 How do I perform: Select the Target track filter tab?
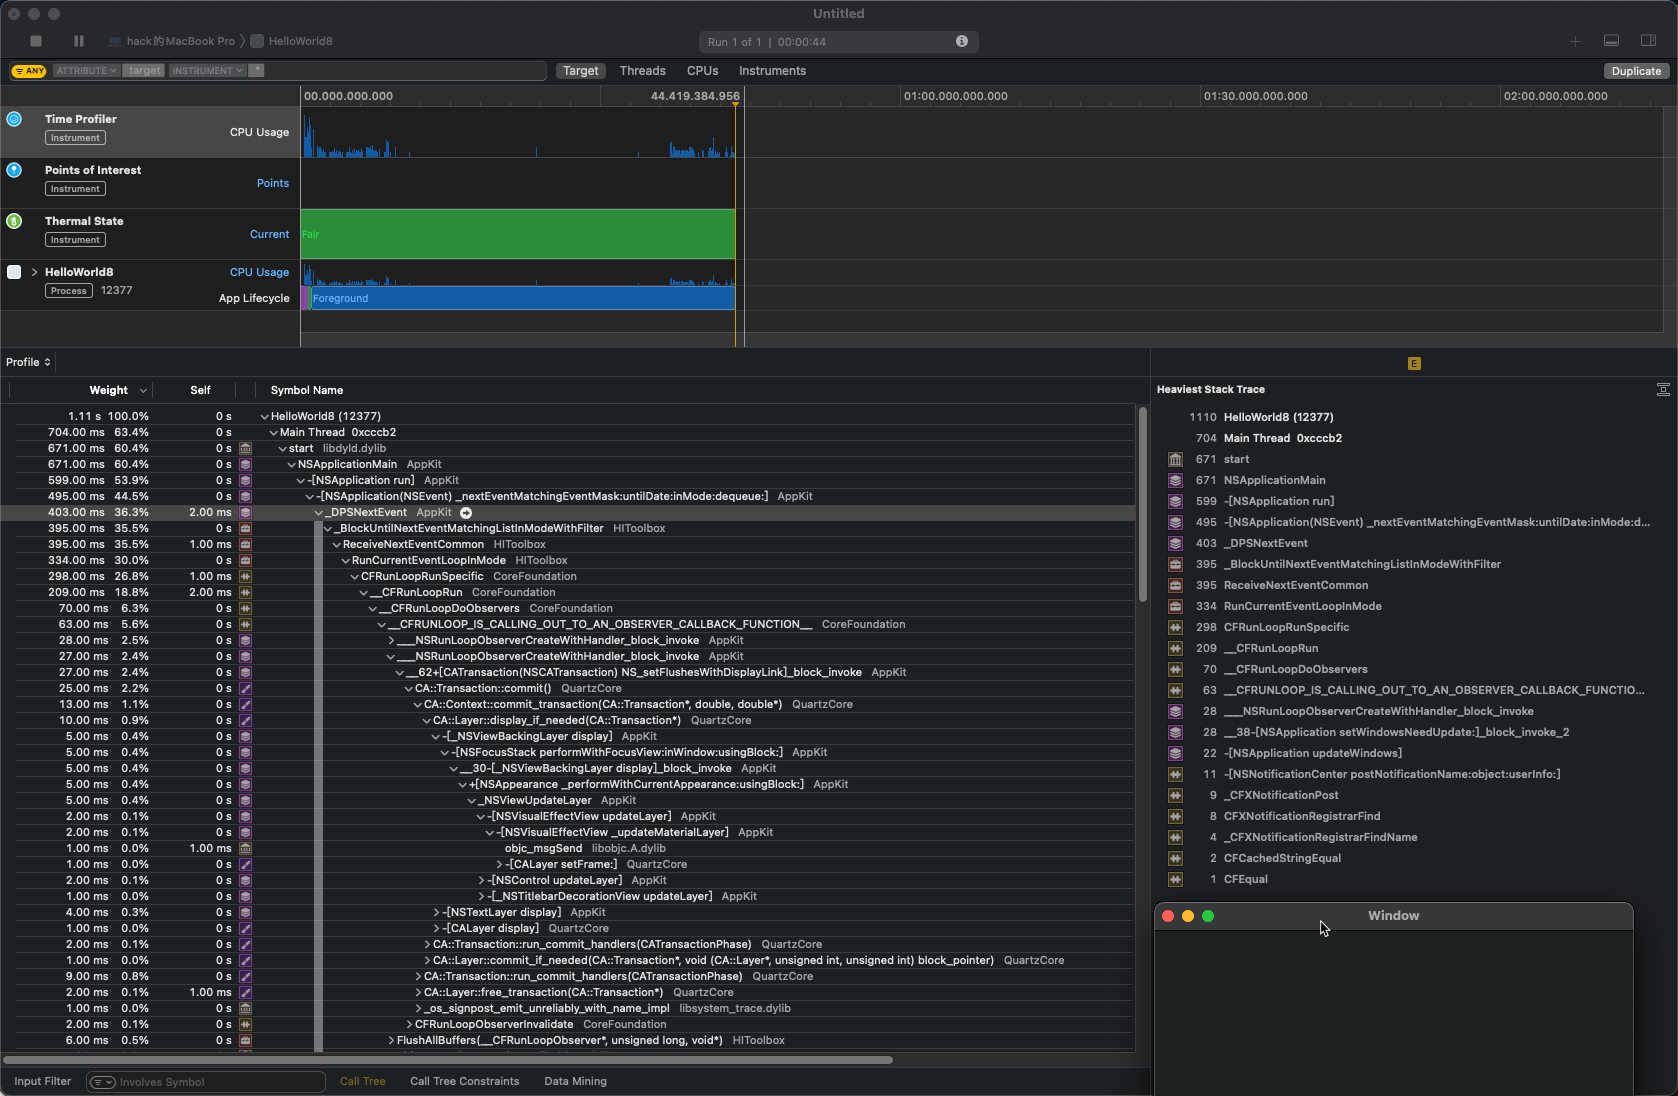tap(580, 71)
